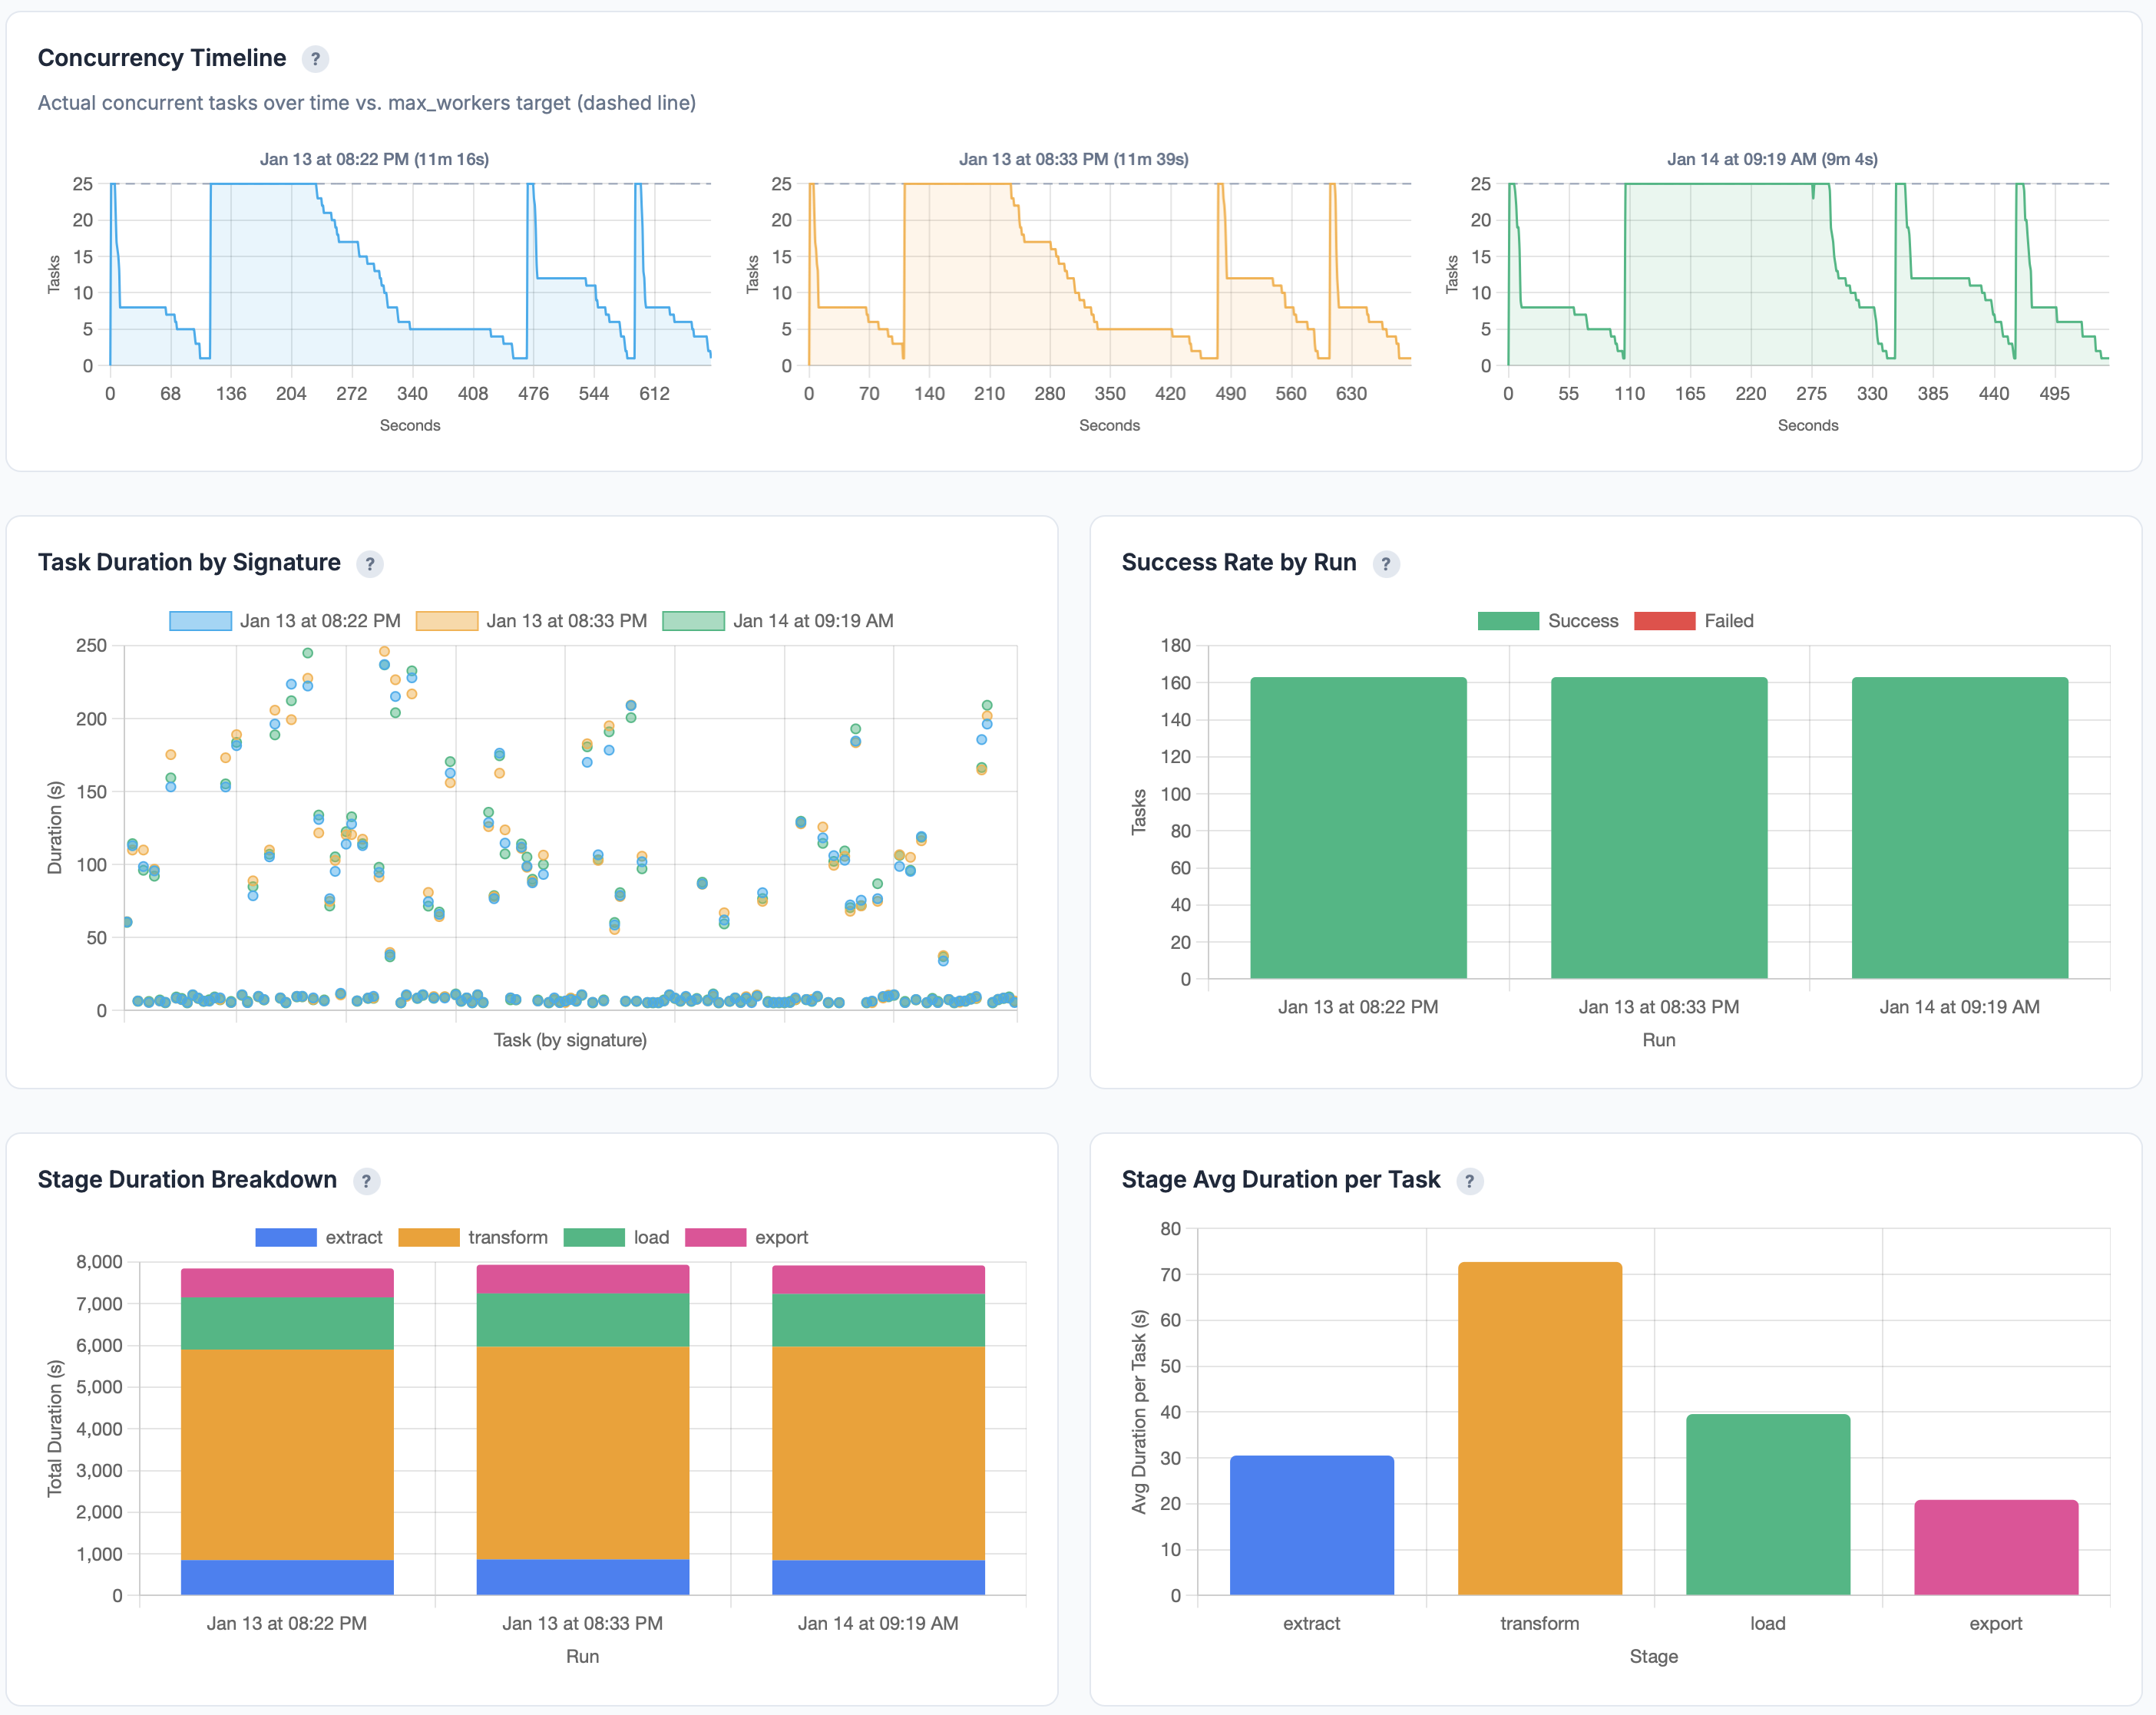Click the Jan 14 at 09:19 AM success bar
This screenshot has height=1715, width=2156.
pos(1959,828)
